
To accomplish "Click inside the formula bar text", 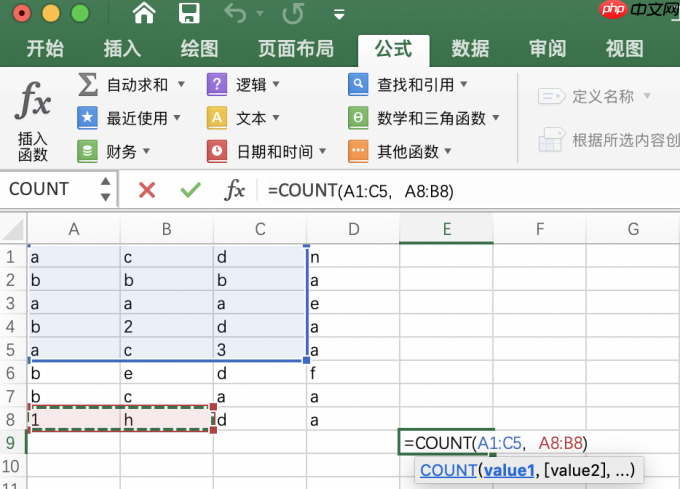I will (x=361, y=191).
